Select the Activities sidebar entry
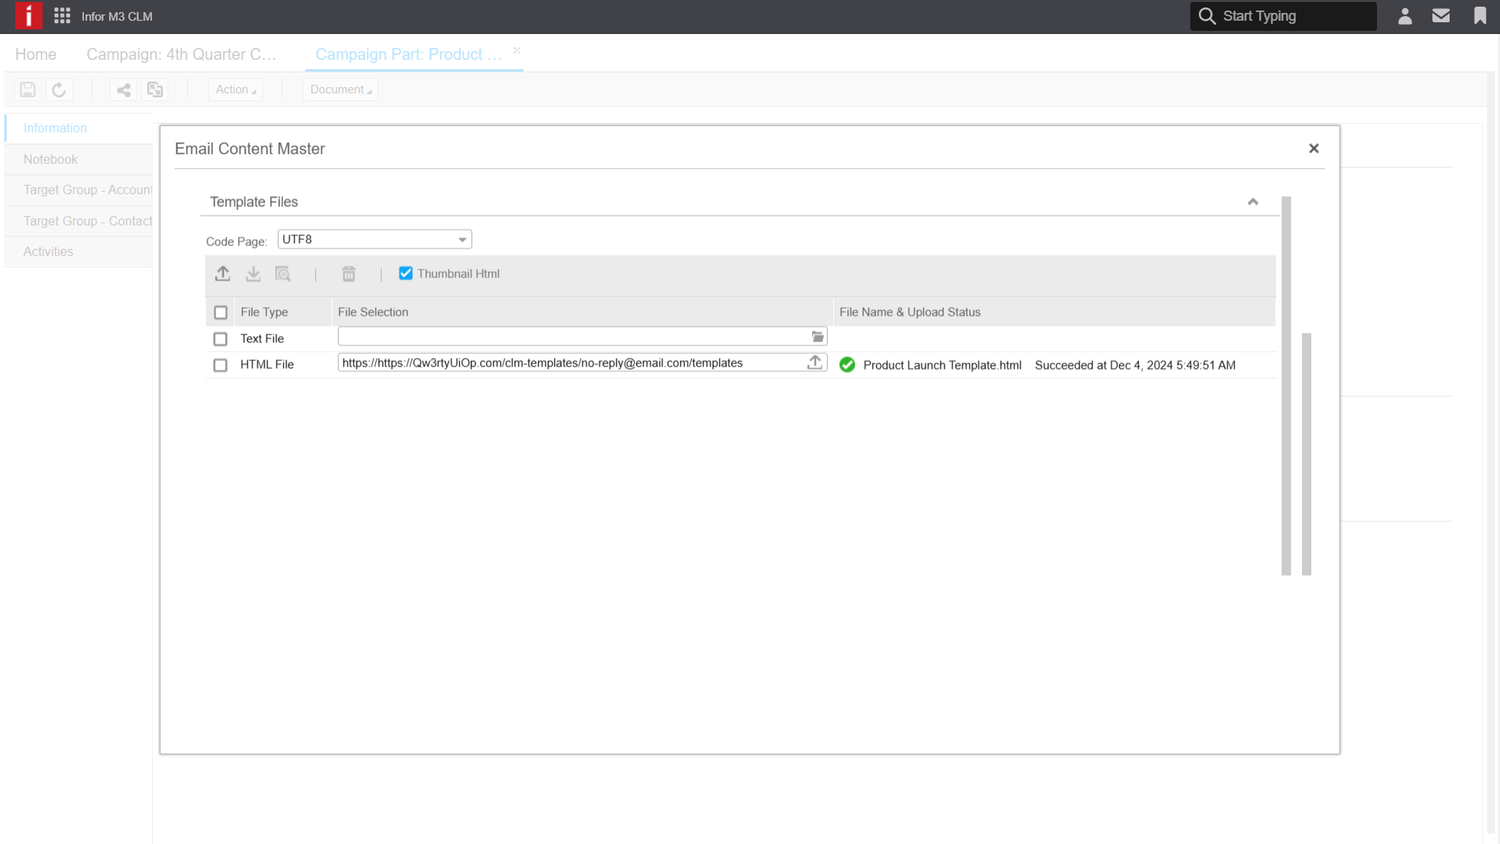This screenshot has width=1500, height=844. coord(47,251)
